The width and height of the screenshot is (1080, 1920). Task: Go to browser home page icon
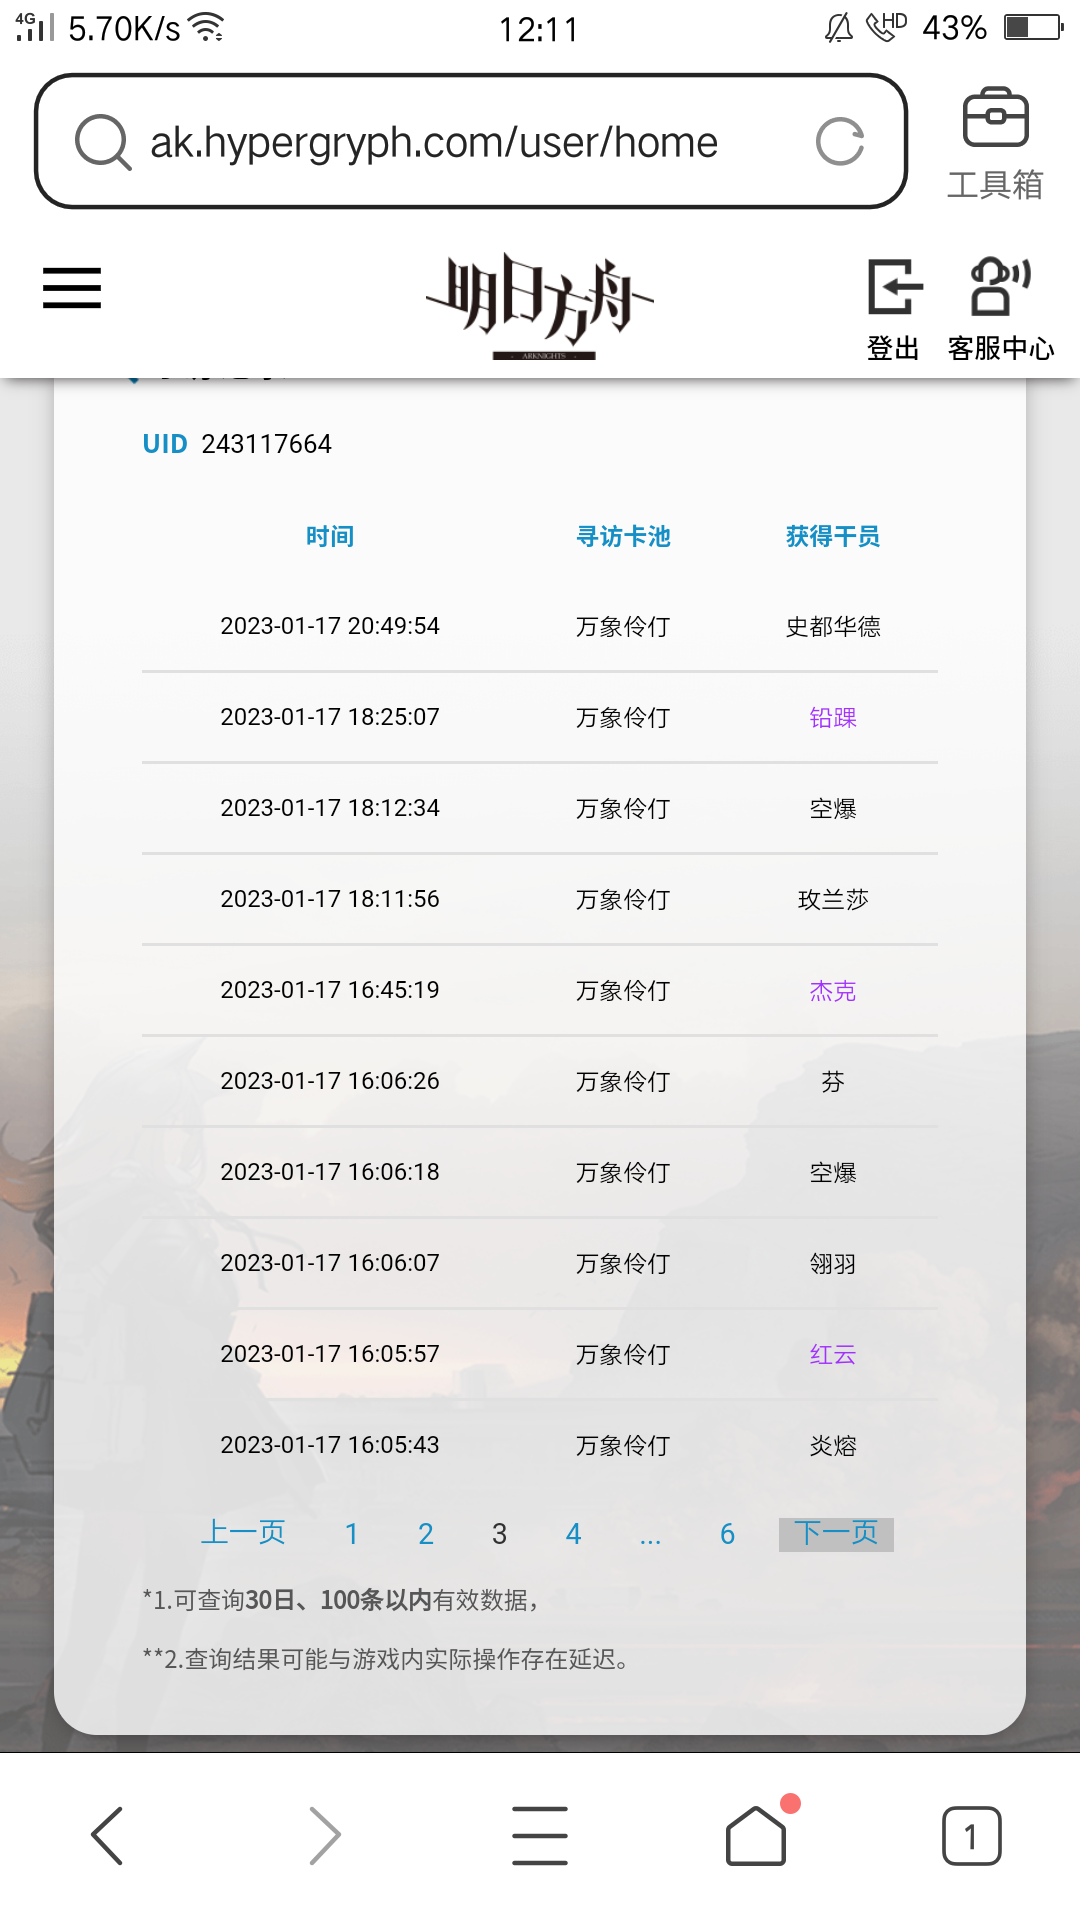[x=756, y=1835]
